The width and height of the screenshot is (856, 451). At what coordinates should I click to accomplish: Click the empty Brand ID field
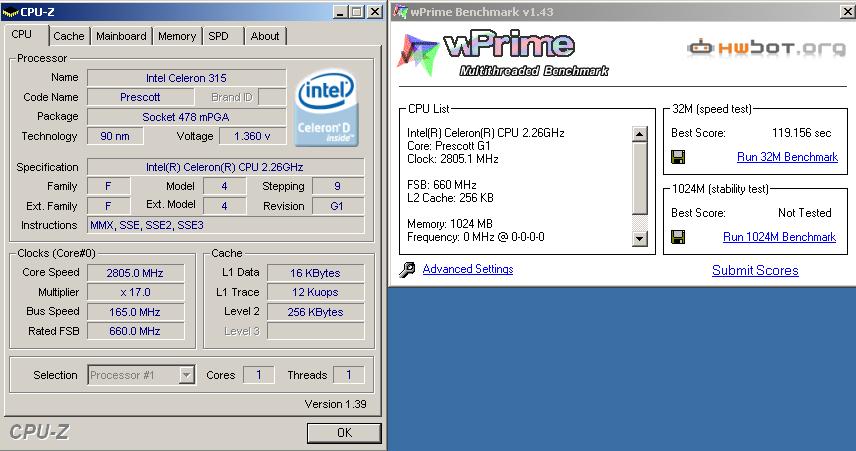click(x=272, y=97)
